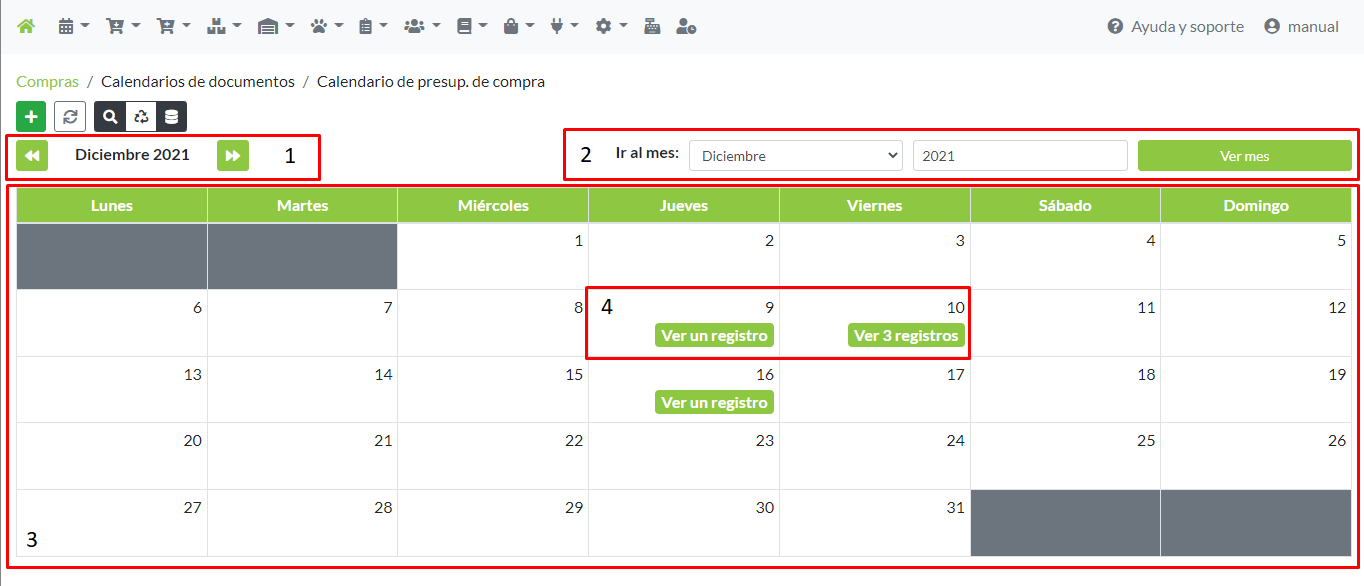This screenshot has height=586, width=1364.
Task: Open the paw icon dropdown menu
Action: click(x=326, y=27)
